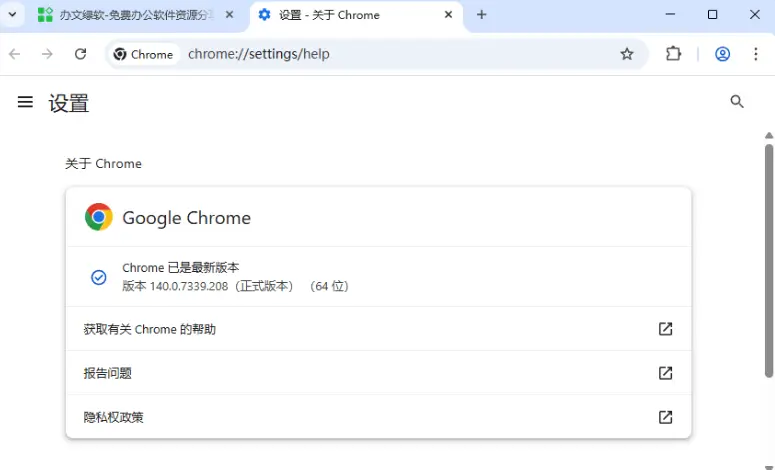Screen dimensions: 775x470
Task: Go forward to next page
Action: pos(47,54)
